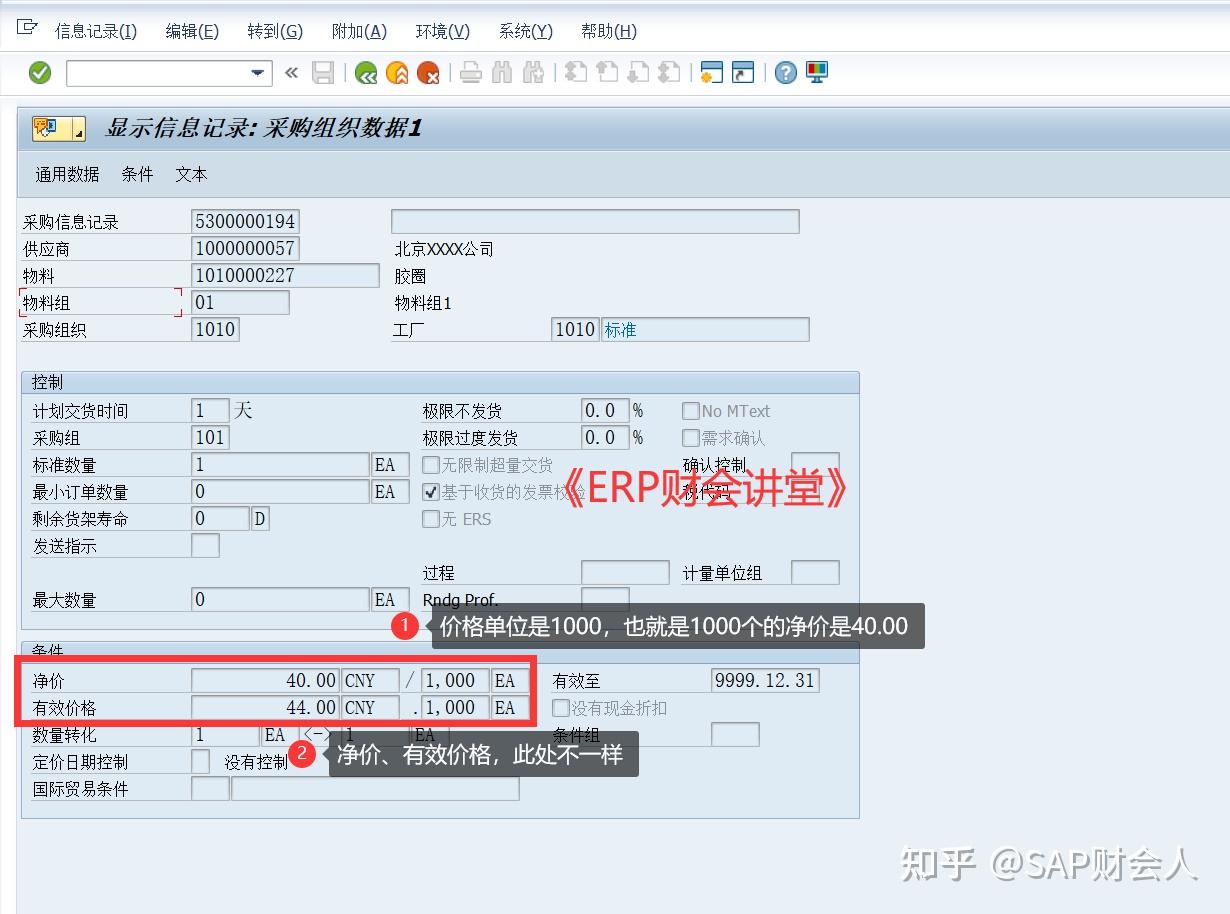Open the 系统(Y) menu

tap(524, 31)
